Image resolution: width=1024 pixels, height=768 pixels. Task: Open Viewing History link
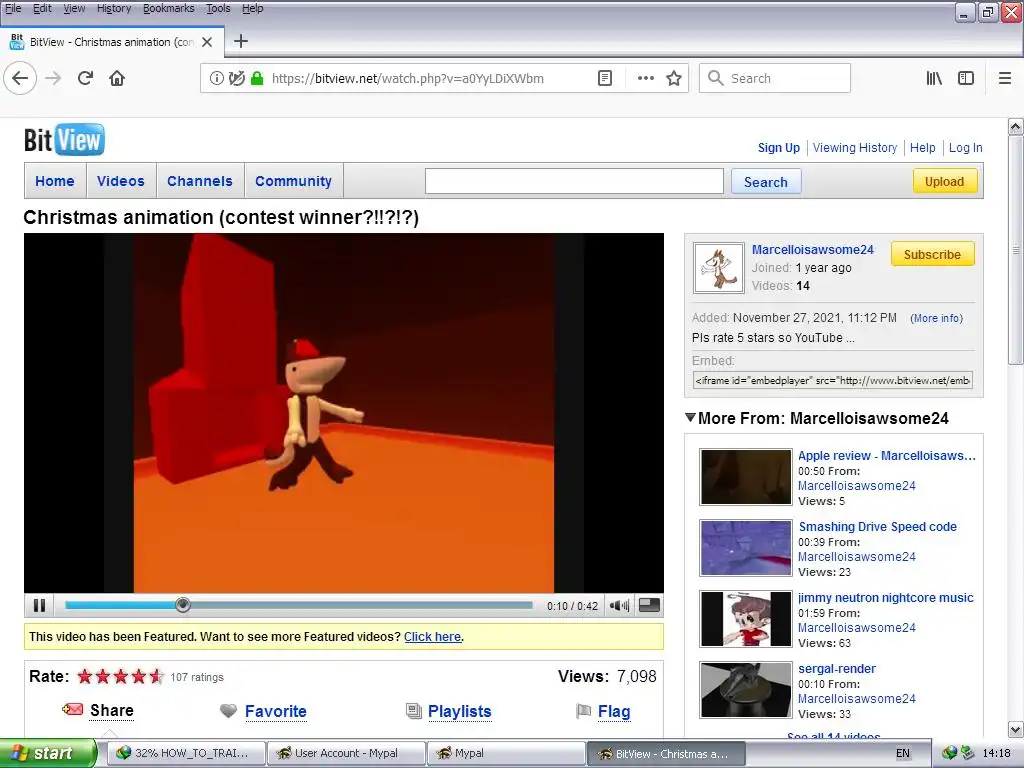click(x=855, y=148)
